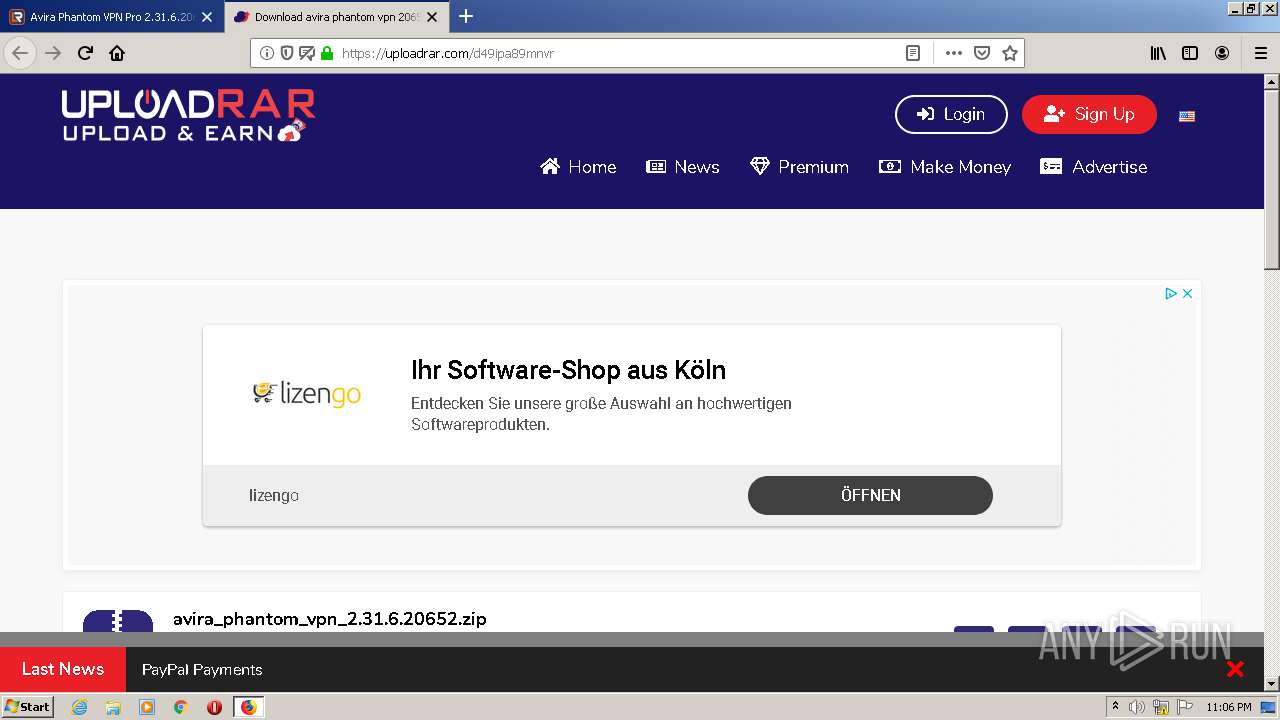Open the Firefox hamburger menu
This screenshot has width=1280, height=720.
pyautogui.click(x=1260, y=53)
